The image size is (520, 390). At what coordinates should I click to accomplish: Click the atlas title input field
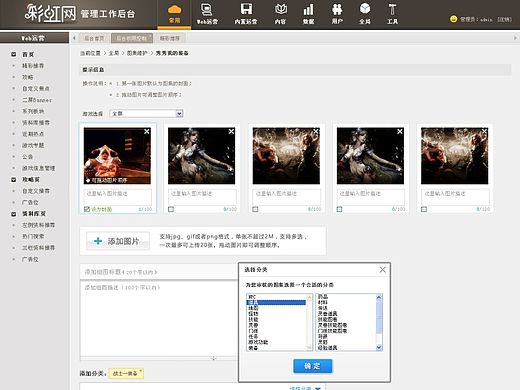click(159, 272)
